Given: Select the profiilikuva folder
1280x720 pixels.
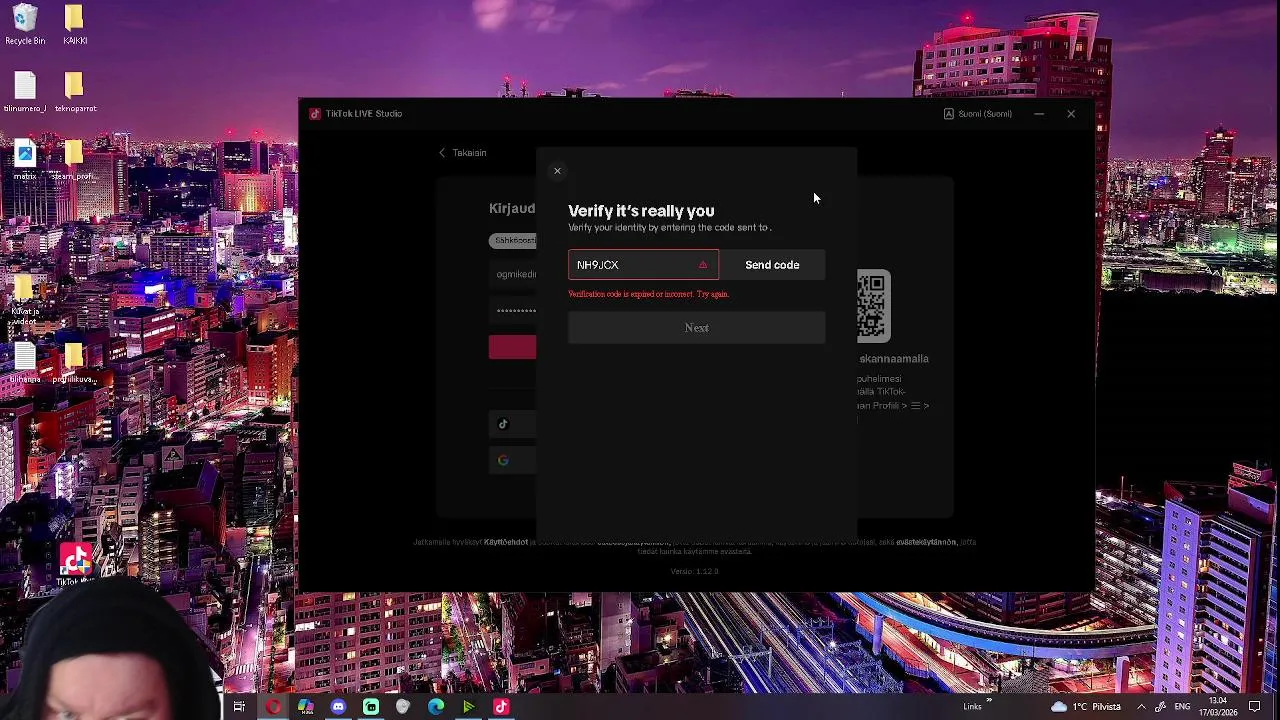Looking at the screenshot, I should [x=74, y=363].
